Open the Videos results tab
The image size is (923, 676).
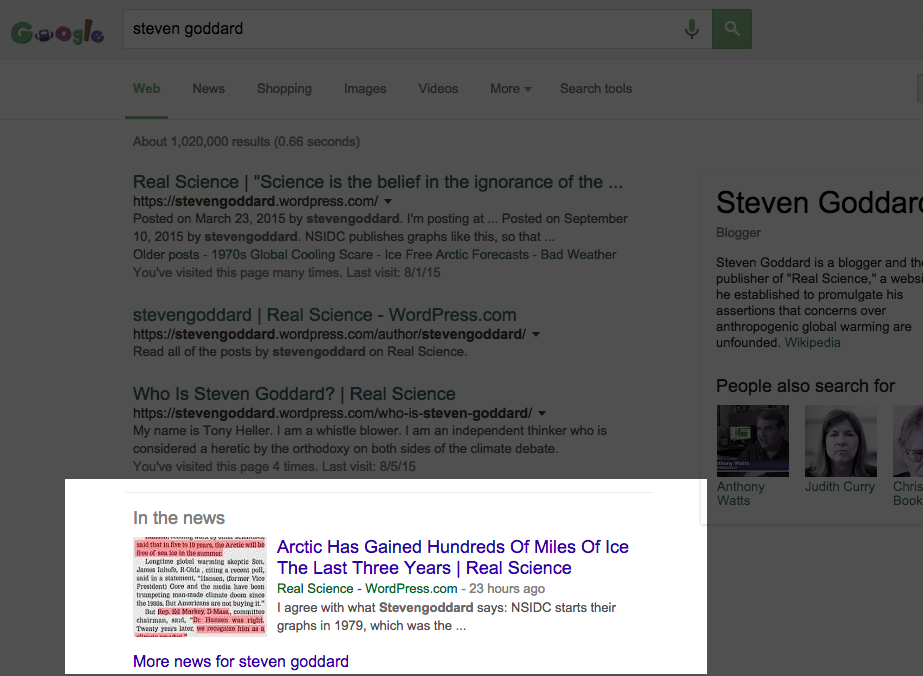tap(438, 89)
